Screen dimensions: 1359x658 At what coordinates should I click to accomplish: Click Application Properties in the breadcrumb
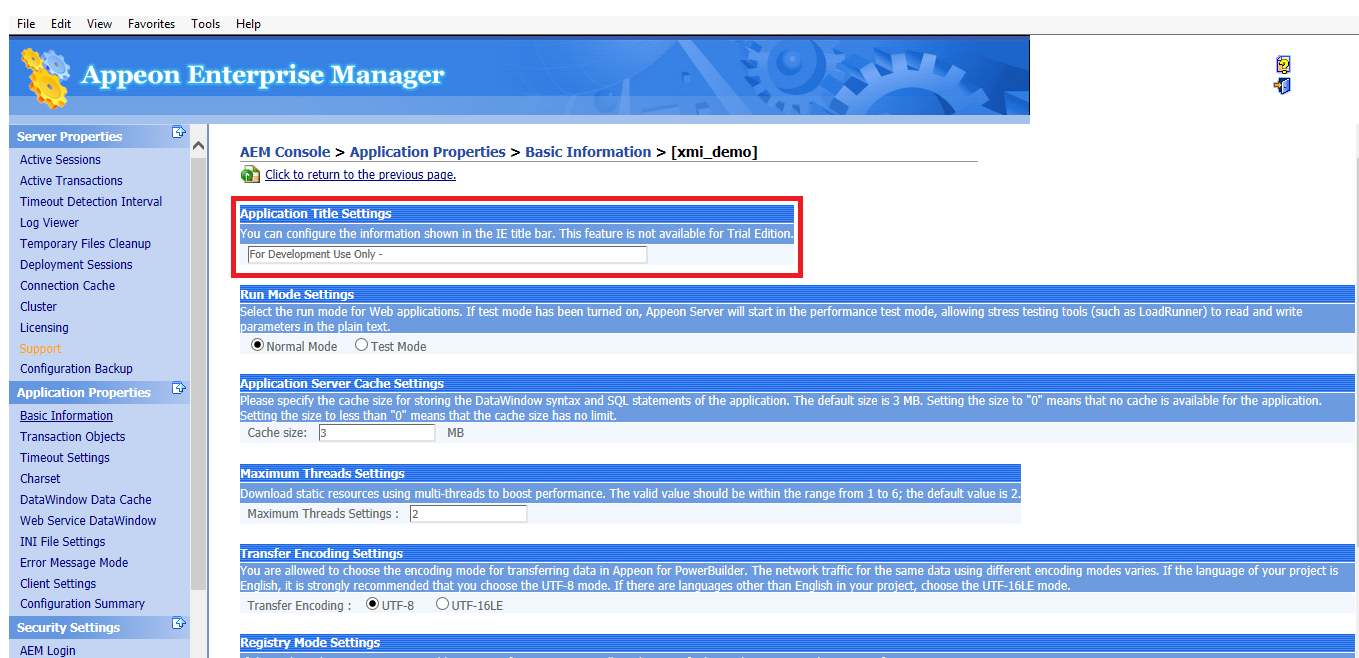428,152
